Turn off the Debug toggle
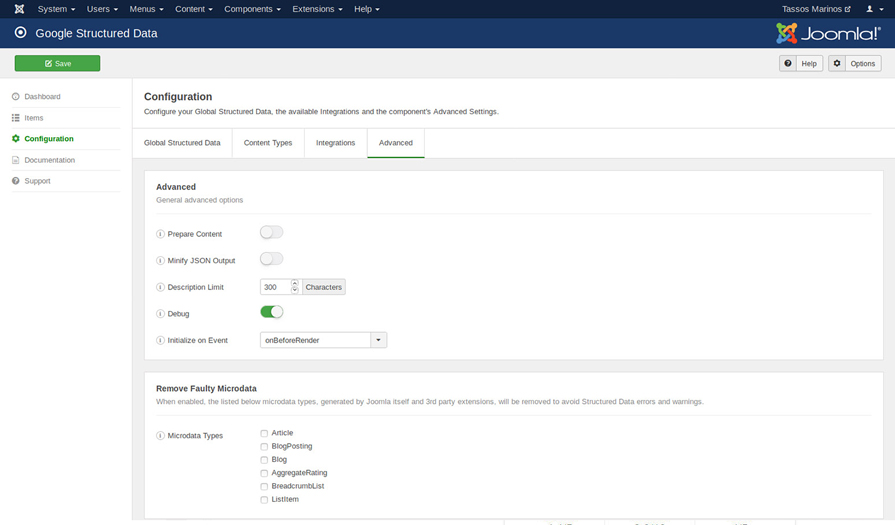The image size is (895, 525). click(271, 312)
